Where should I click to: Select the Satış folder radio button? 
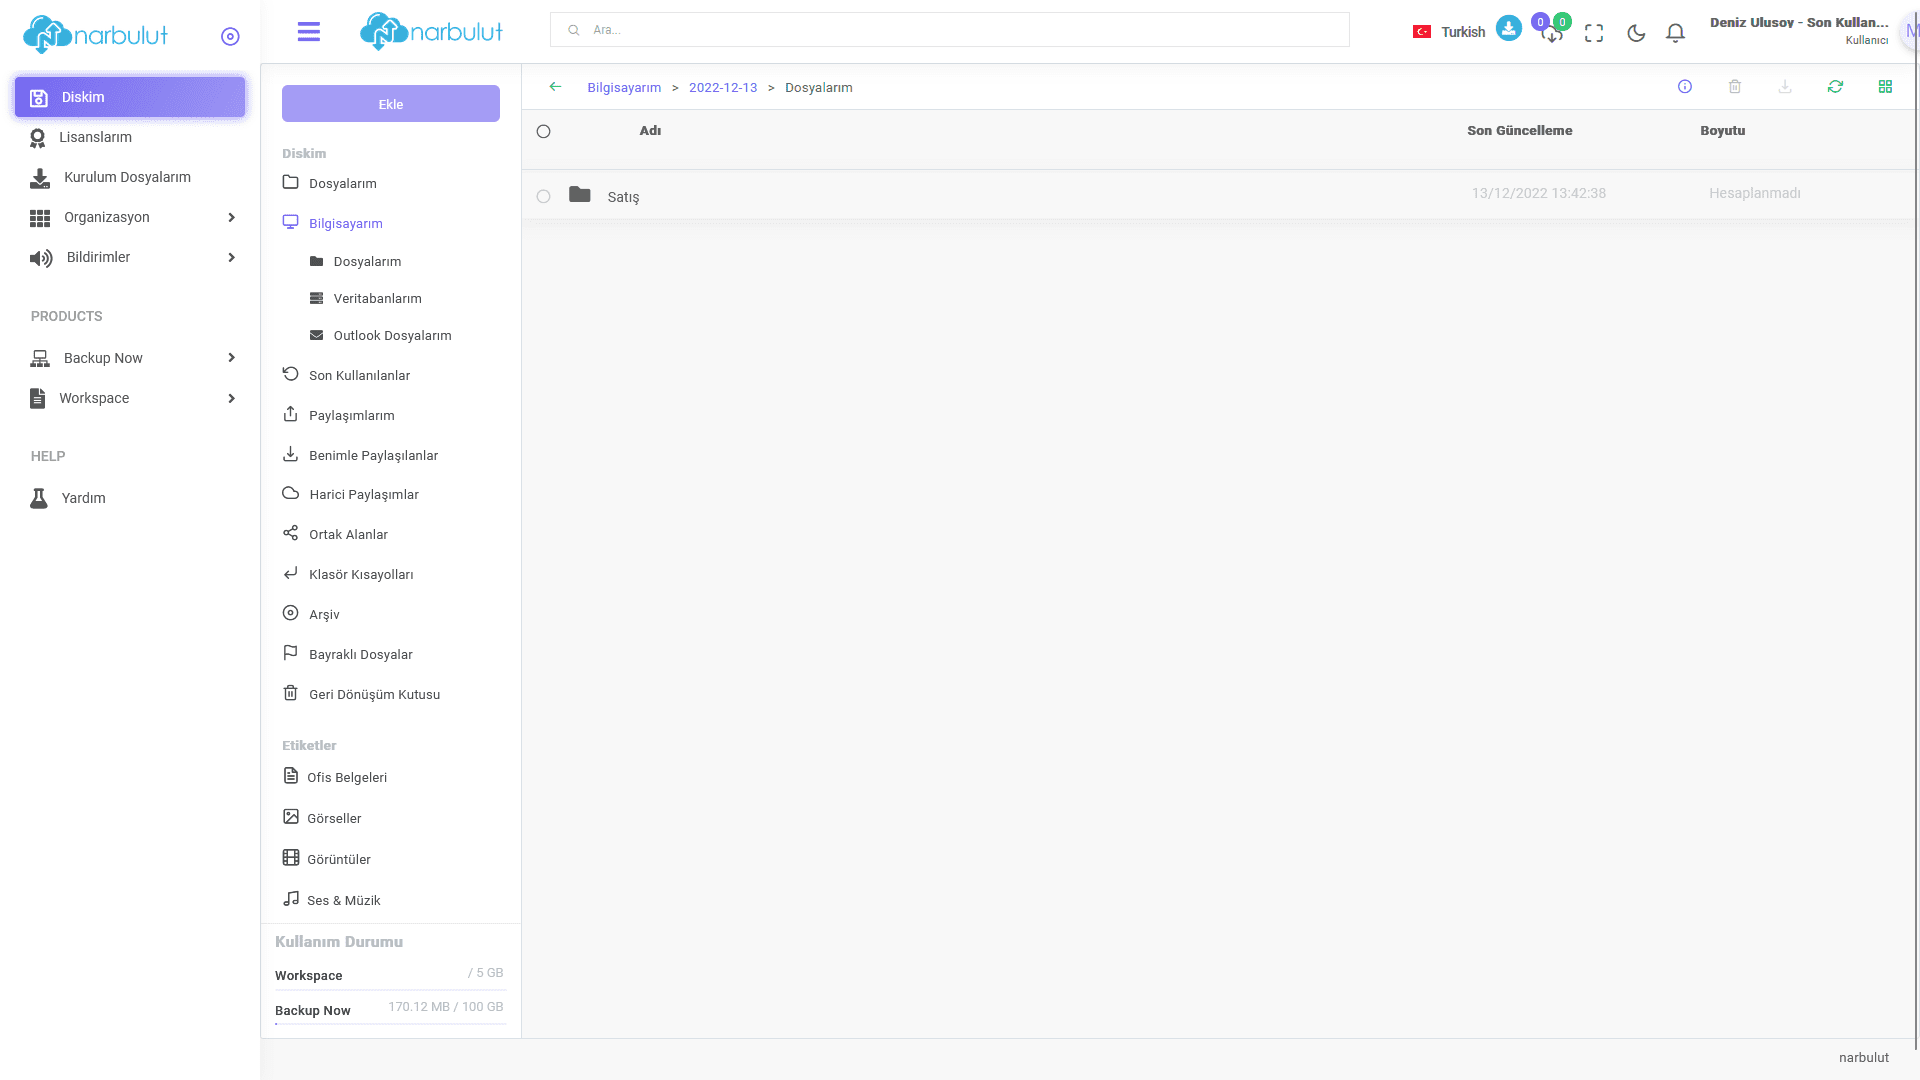tap(543, 196)
